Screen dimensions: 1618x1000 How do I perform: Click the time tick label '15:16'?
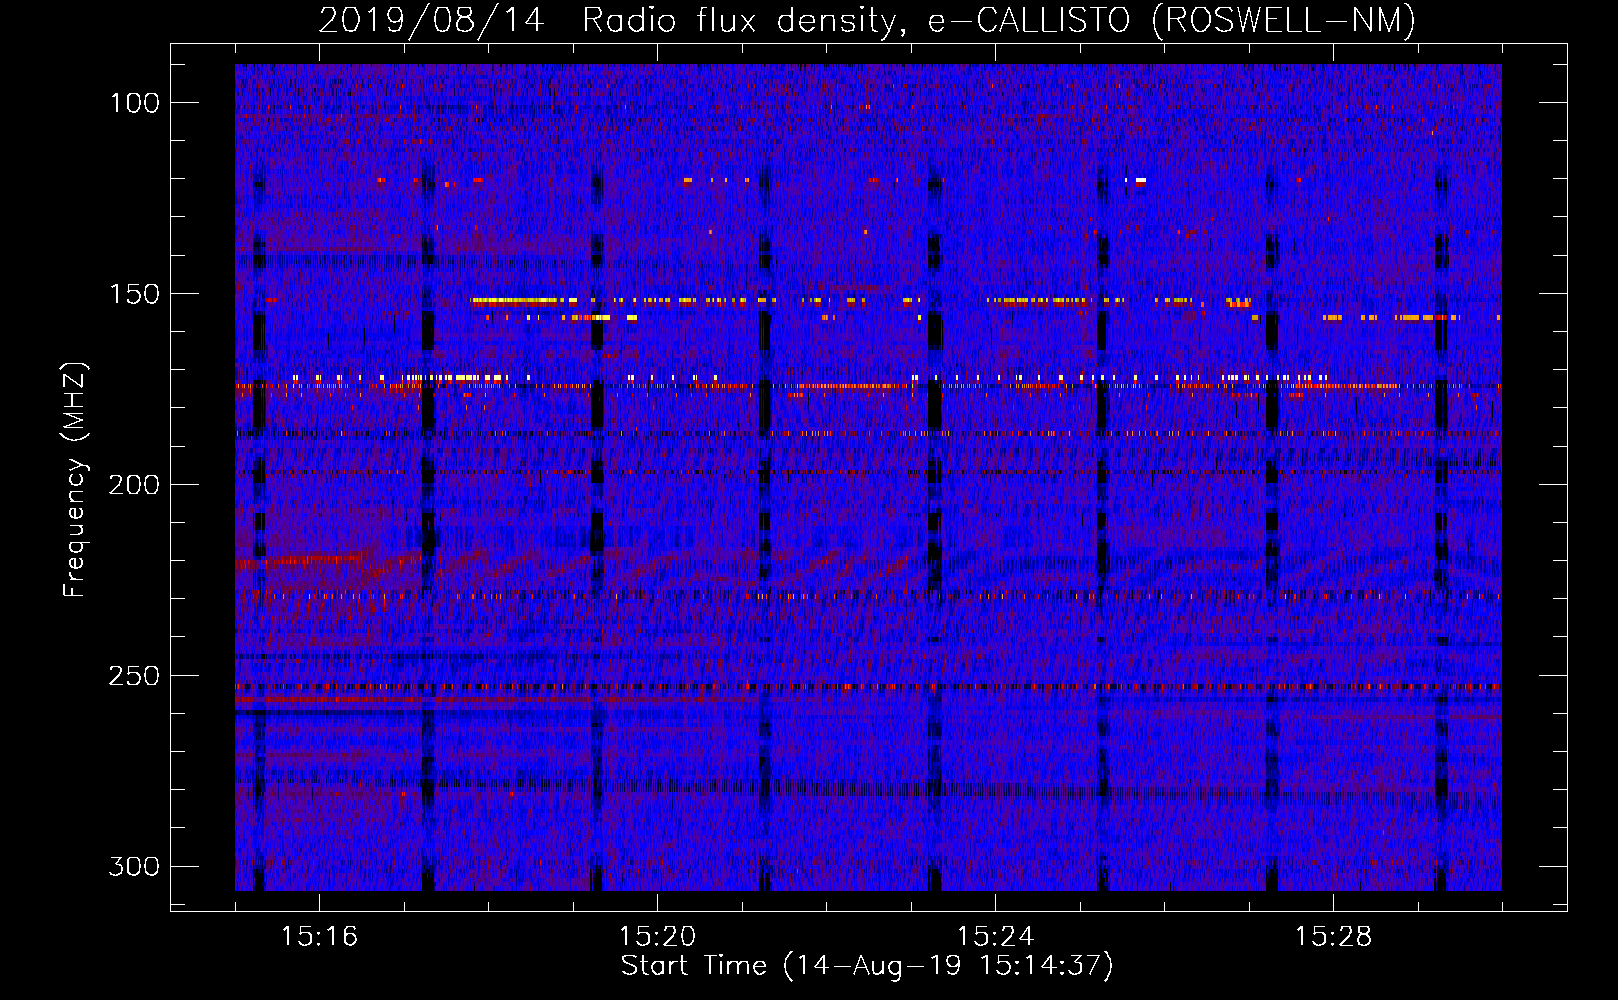tap(319, 936)
